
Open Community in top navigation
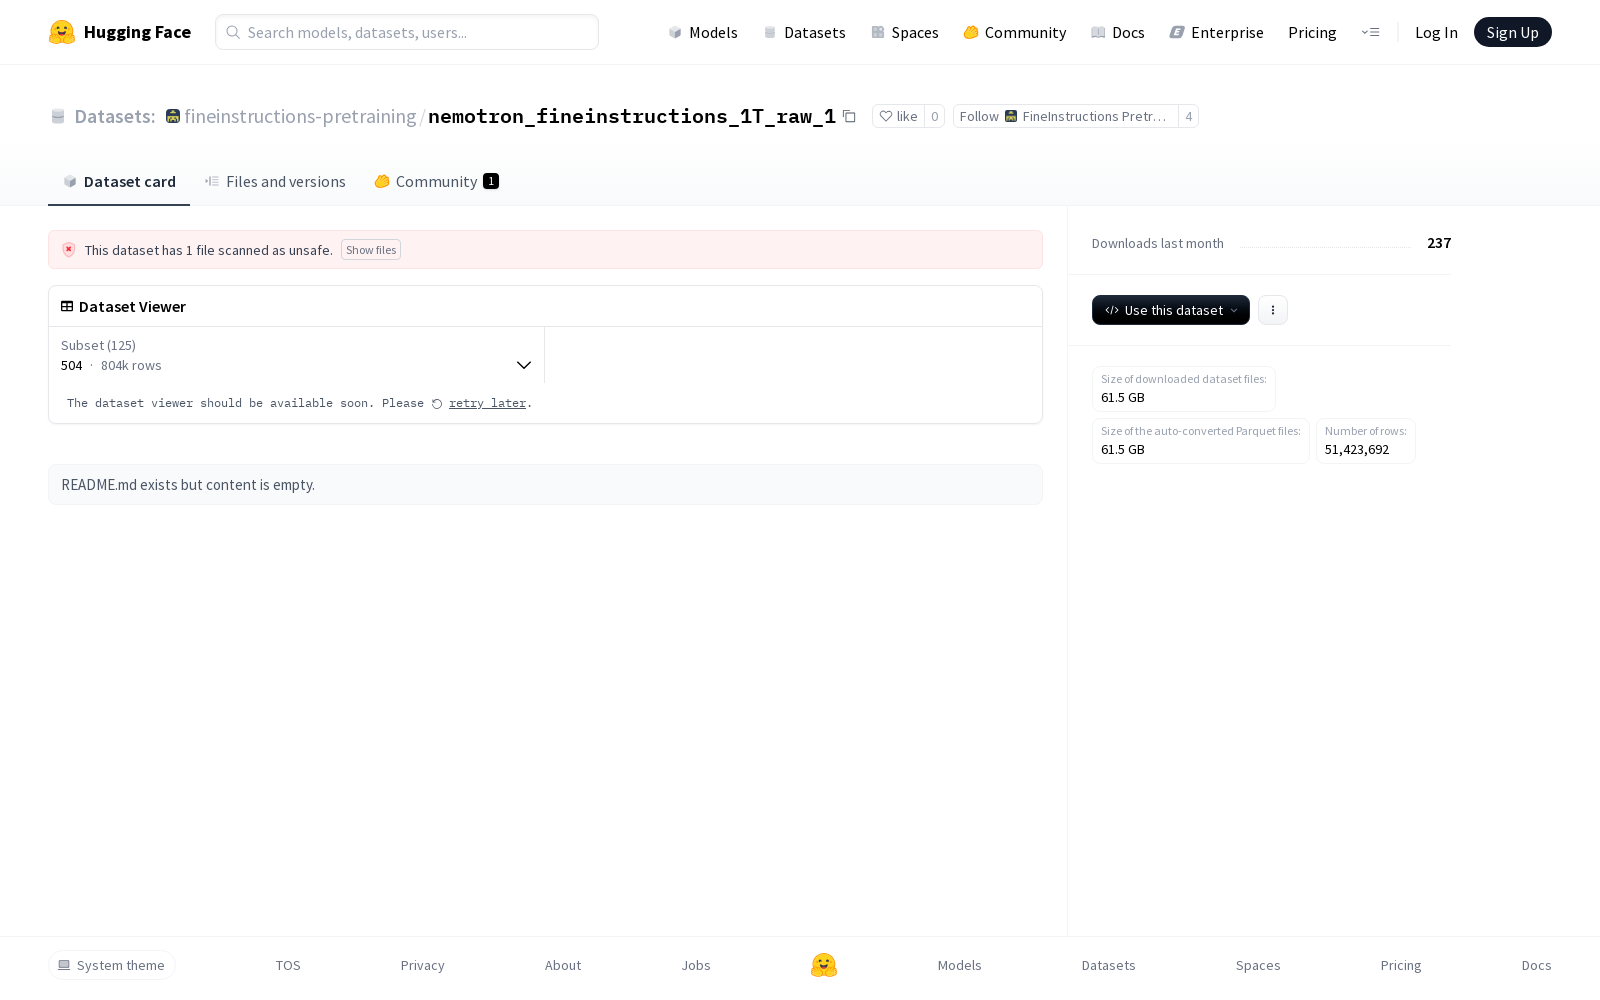pos(1015,32)
